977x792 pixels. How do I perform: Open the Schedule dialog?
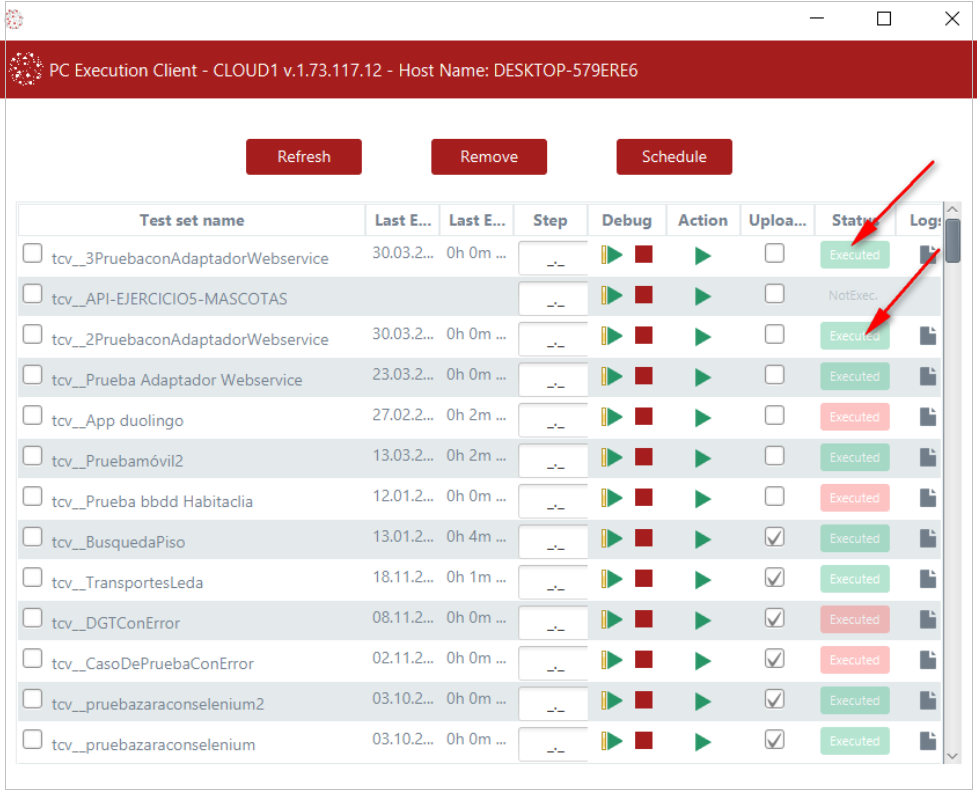point(674,157)
